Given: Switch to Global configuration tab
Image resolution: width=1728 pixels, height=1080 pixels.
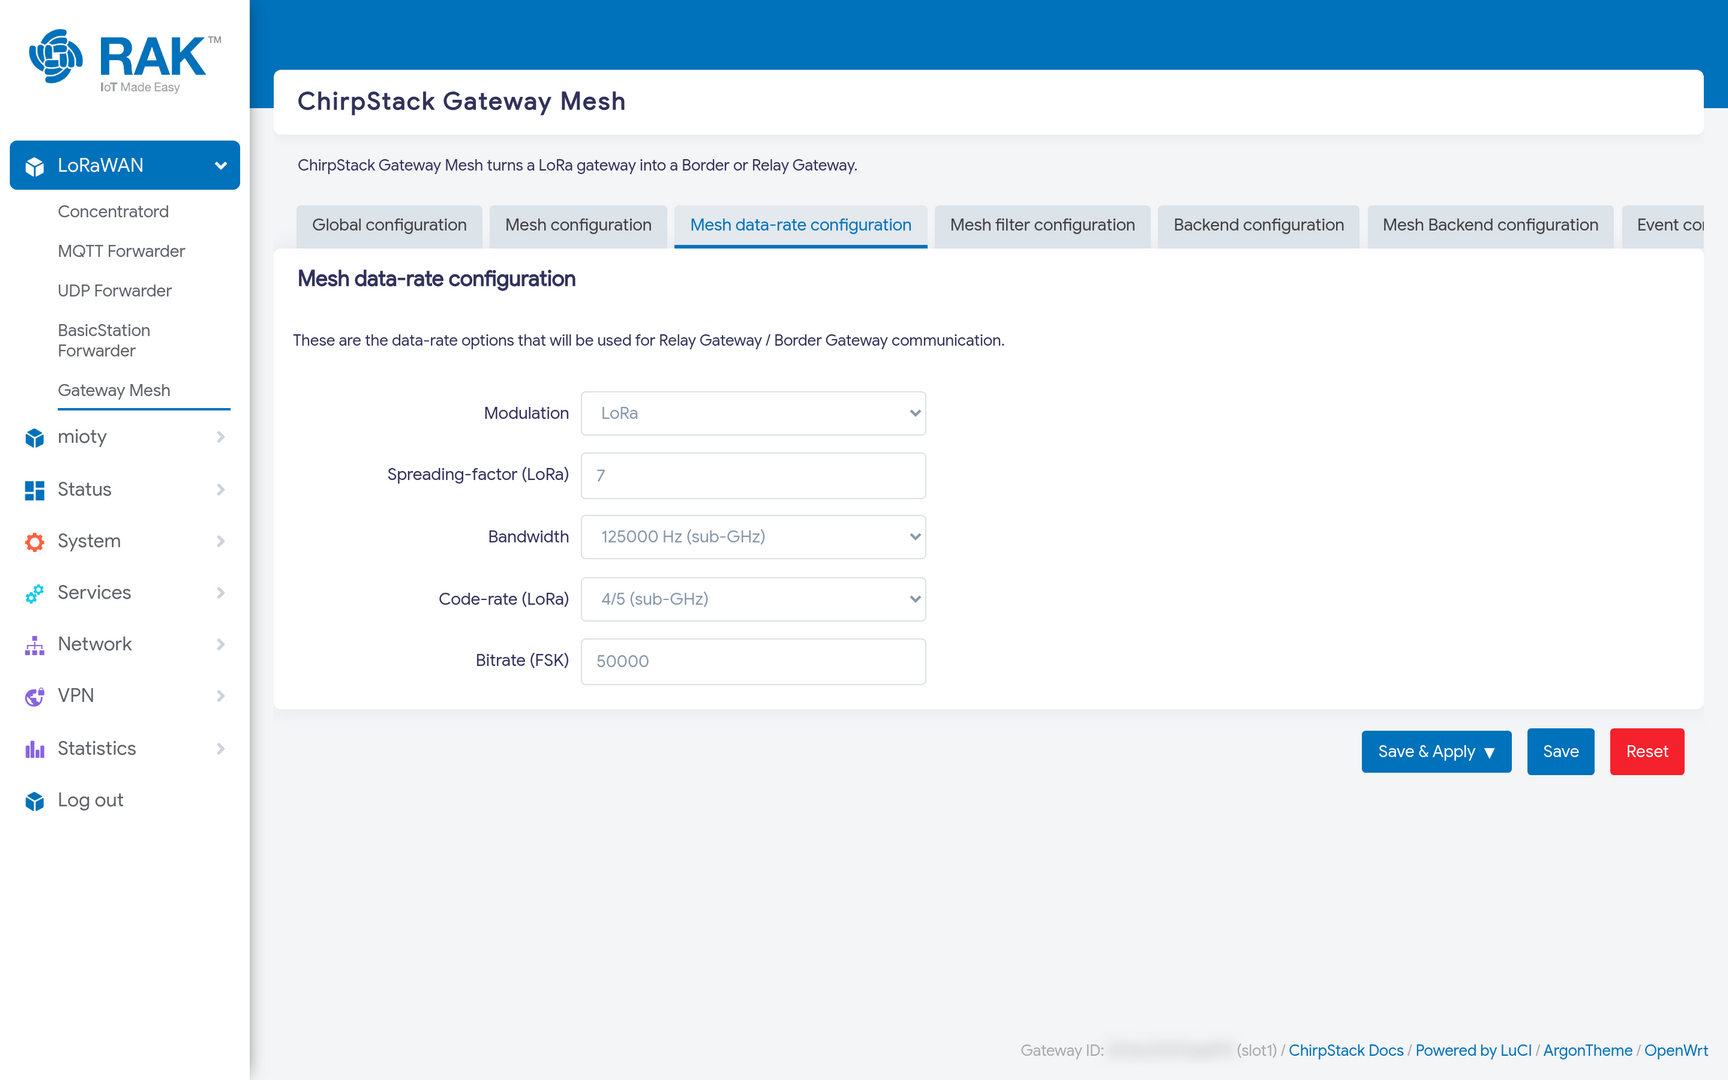Looking at the screenshot, I should click(389, 226).
